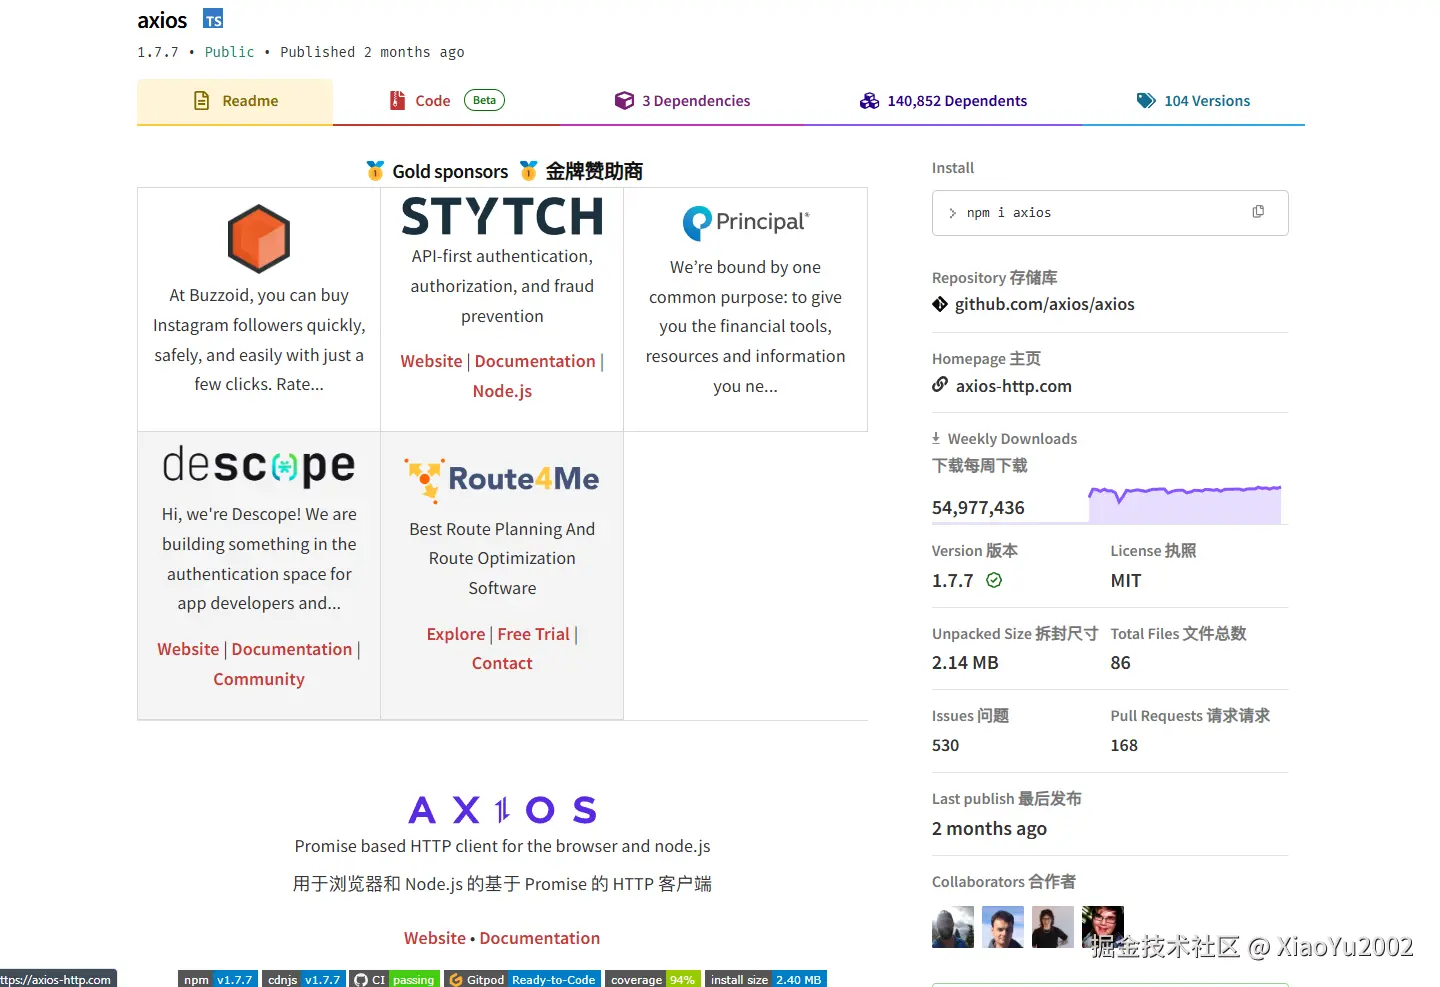The width and height of the screenshot is (1440, 987).
Task: Click Route4Me Explore link
Action: 455,634
